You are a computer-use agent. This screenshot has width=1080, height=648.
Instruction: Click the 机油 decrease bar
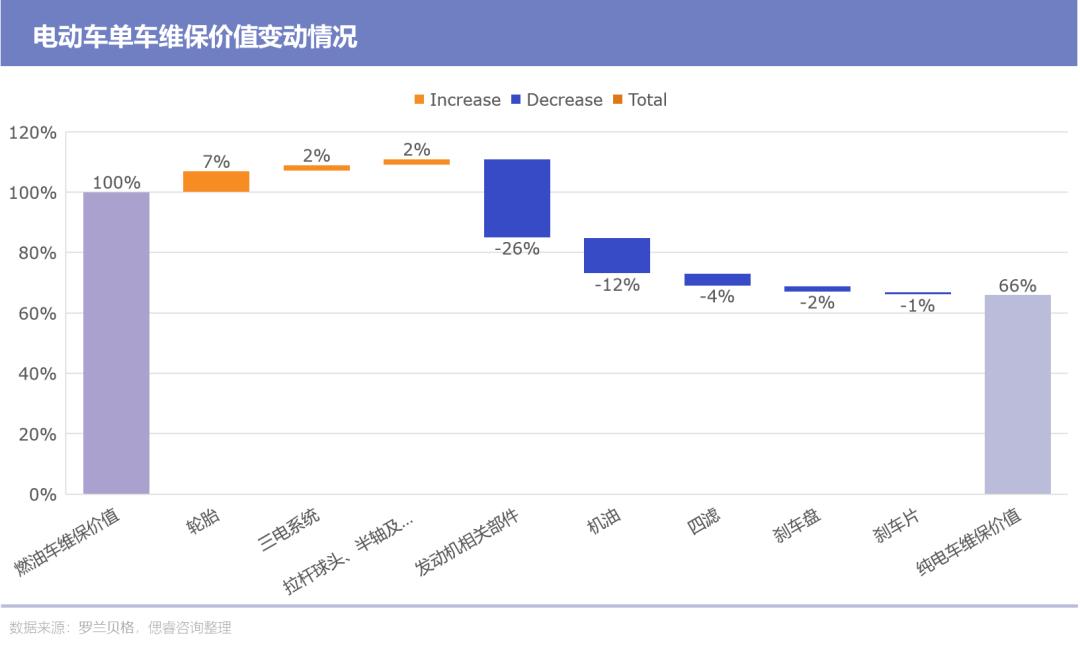[617, 255]
